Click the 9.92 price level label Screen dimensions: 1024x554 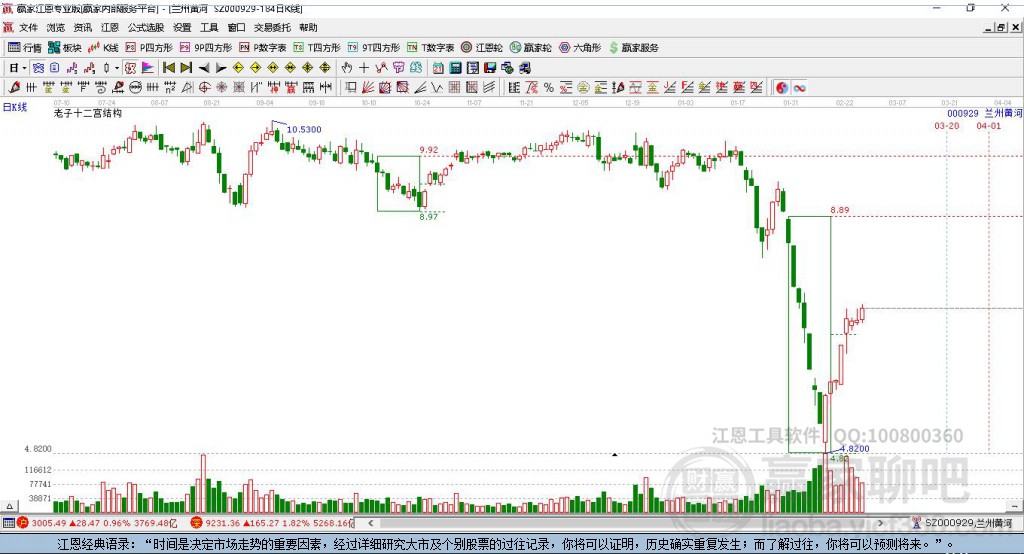click(x=429, y=150)
